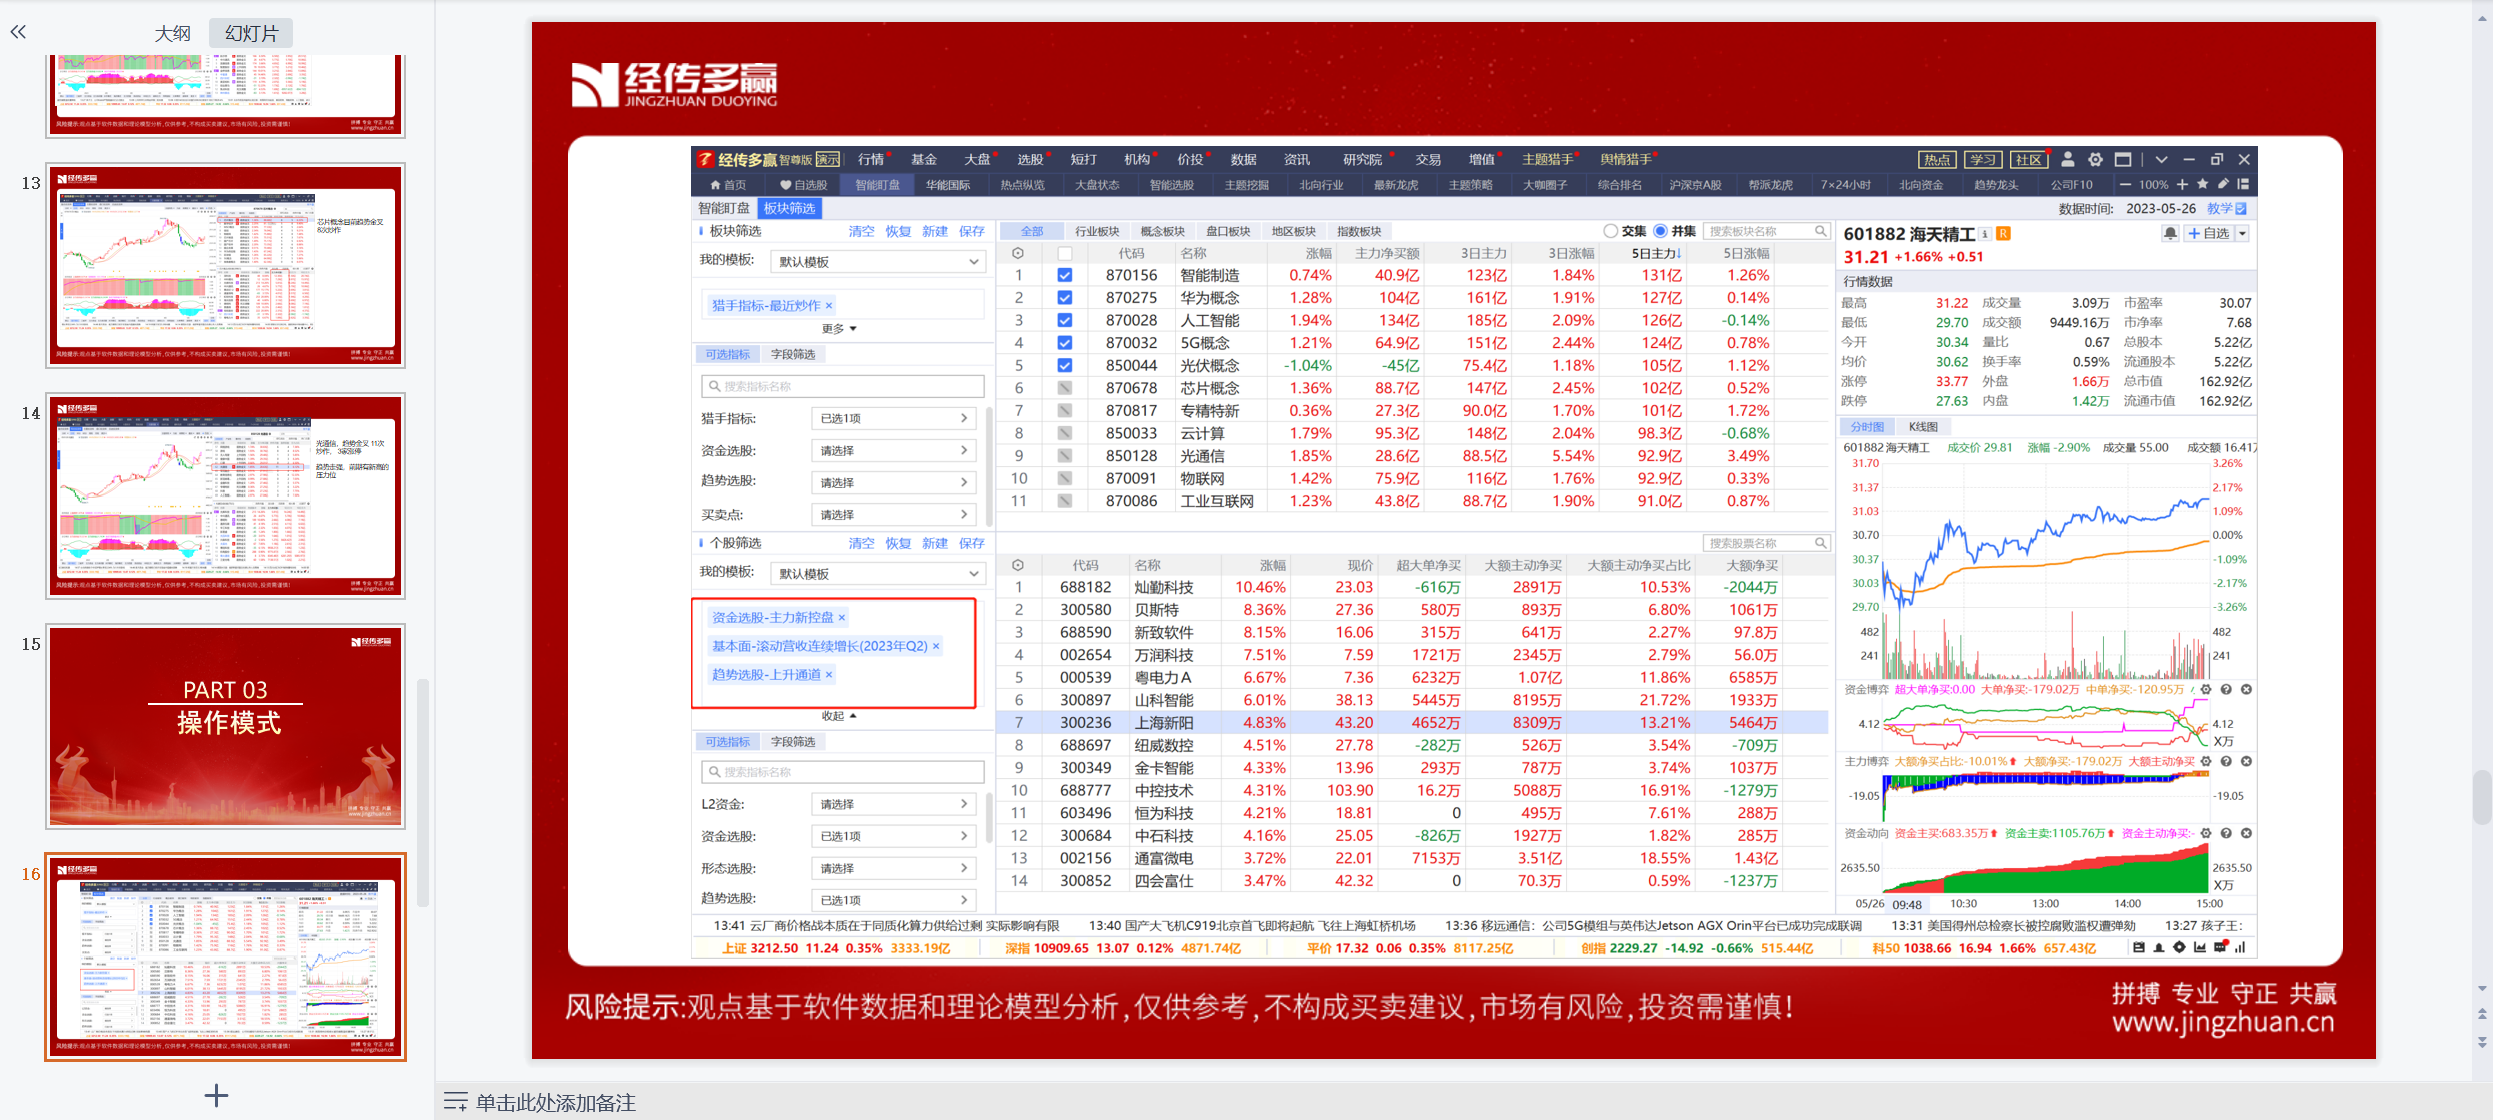This screenshot has width=2493, height=1120.
Task: Uncheck the 人工智能 sector checkbox
Action: coord(1065,320)
